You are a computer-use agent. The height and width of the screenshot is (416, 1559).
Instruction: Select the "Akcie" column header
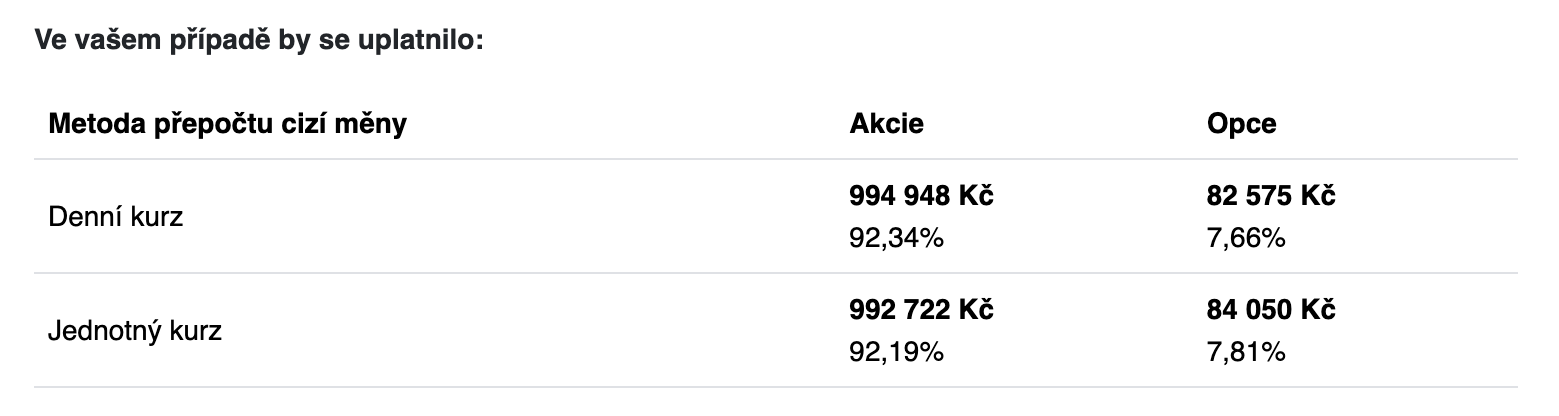pyautogui.click(x=886, y=124)
